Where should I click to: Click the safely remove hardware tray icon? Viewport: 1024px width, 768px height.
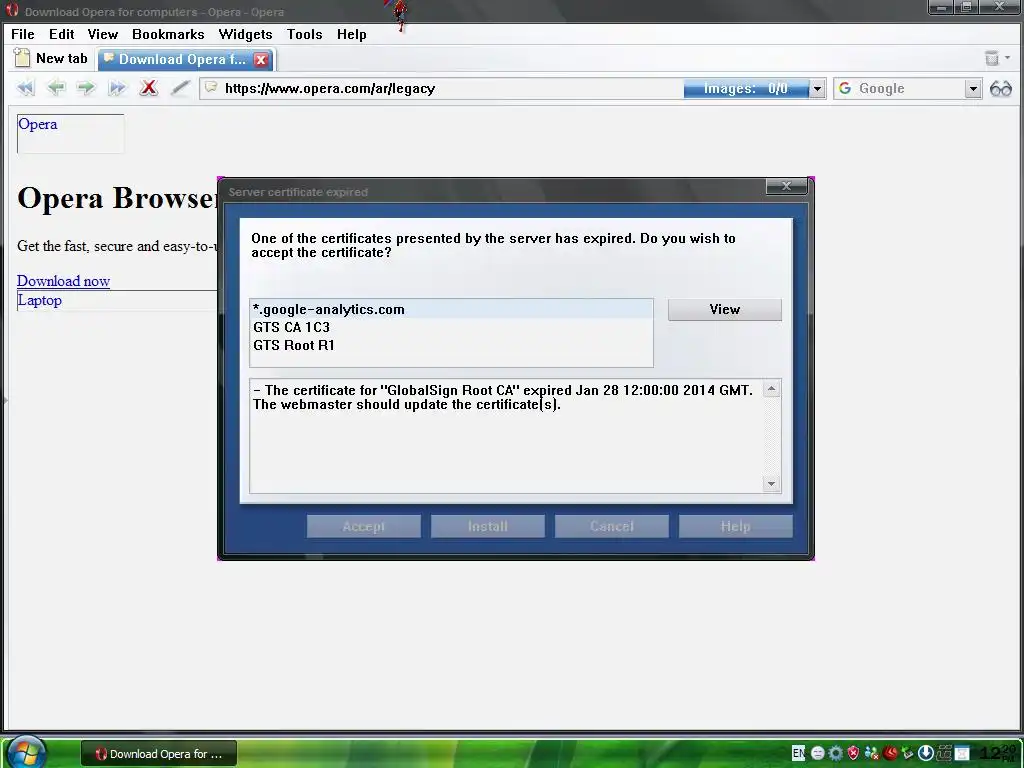[907, 752]
